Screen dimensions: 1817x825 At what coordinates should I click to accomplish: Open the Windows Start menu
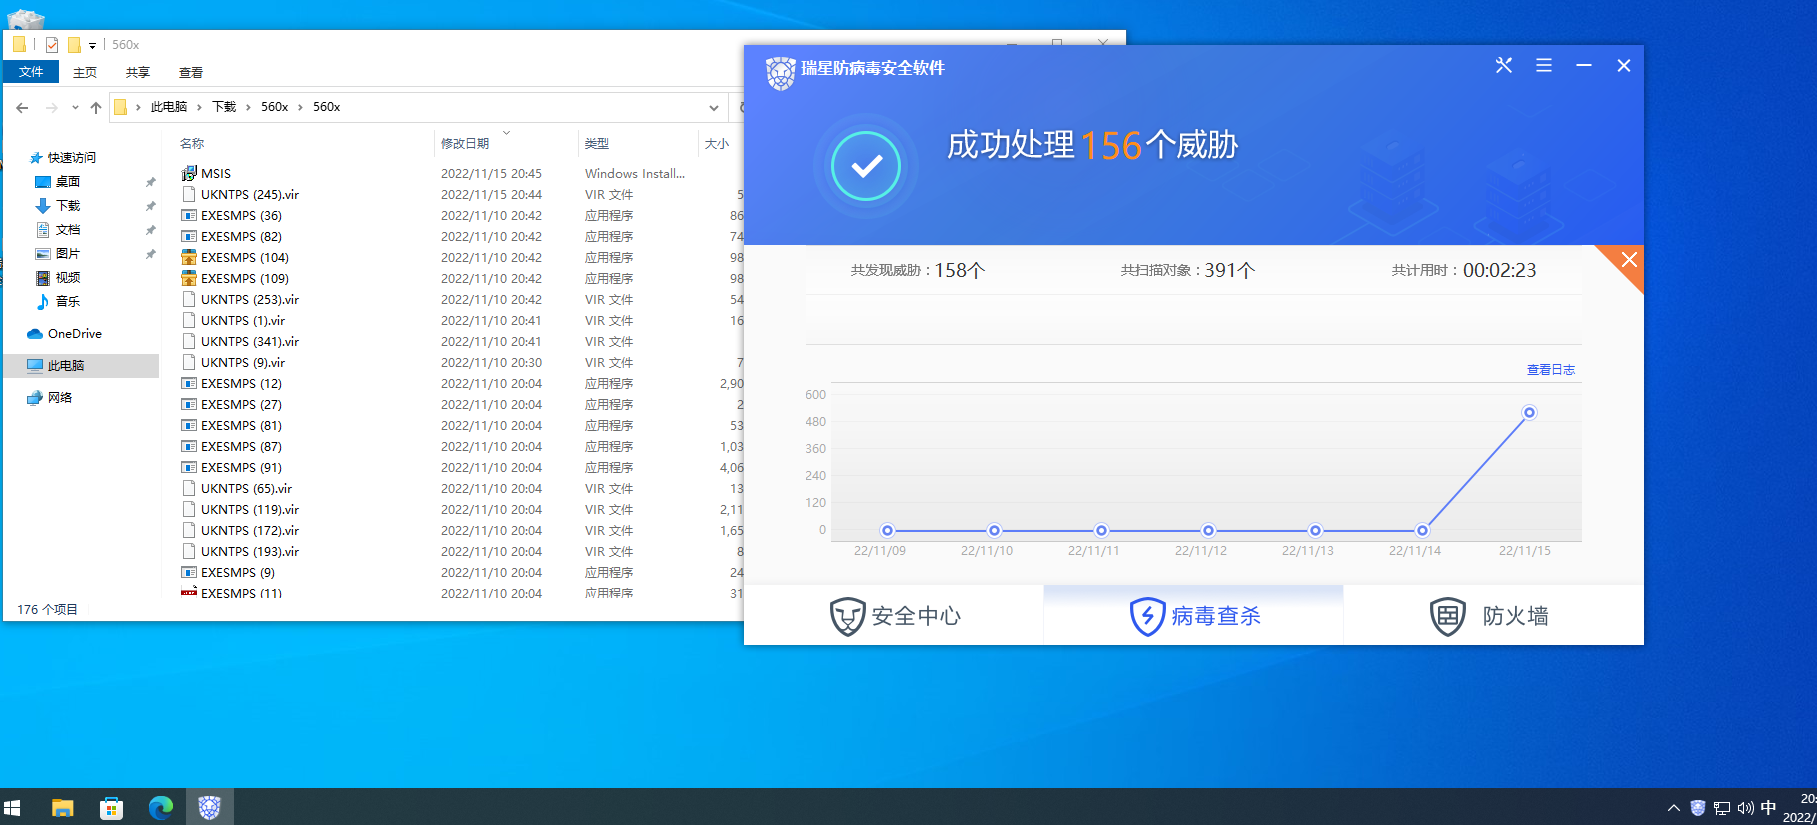(x=12, y=807)
